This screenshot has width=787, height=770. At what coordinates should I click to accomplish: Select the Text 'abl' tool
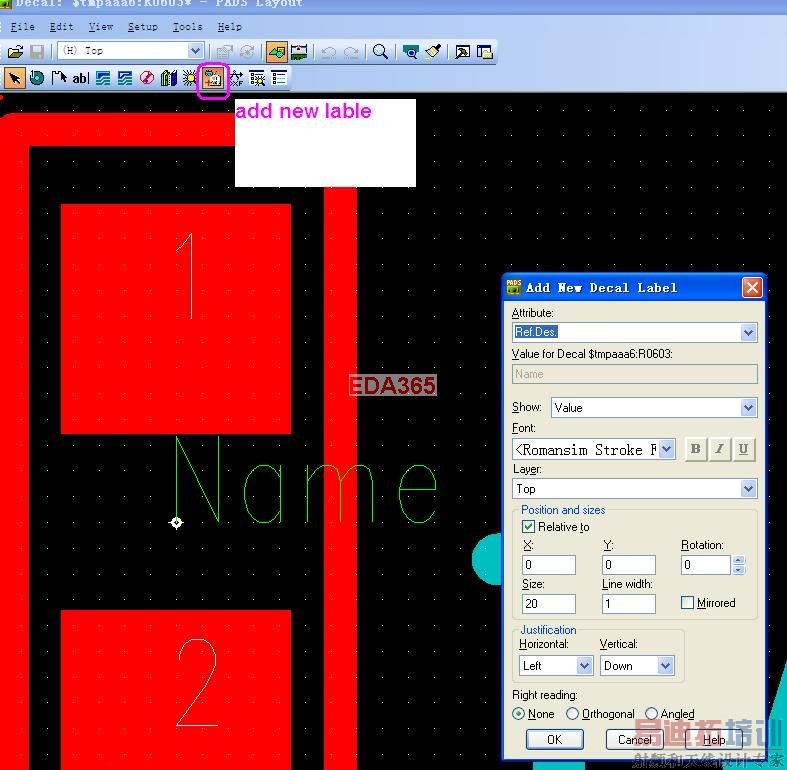[x=81, y=78]
